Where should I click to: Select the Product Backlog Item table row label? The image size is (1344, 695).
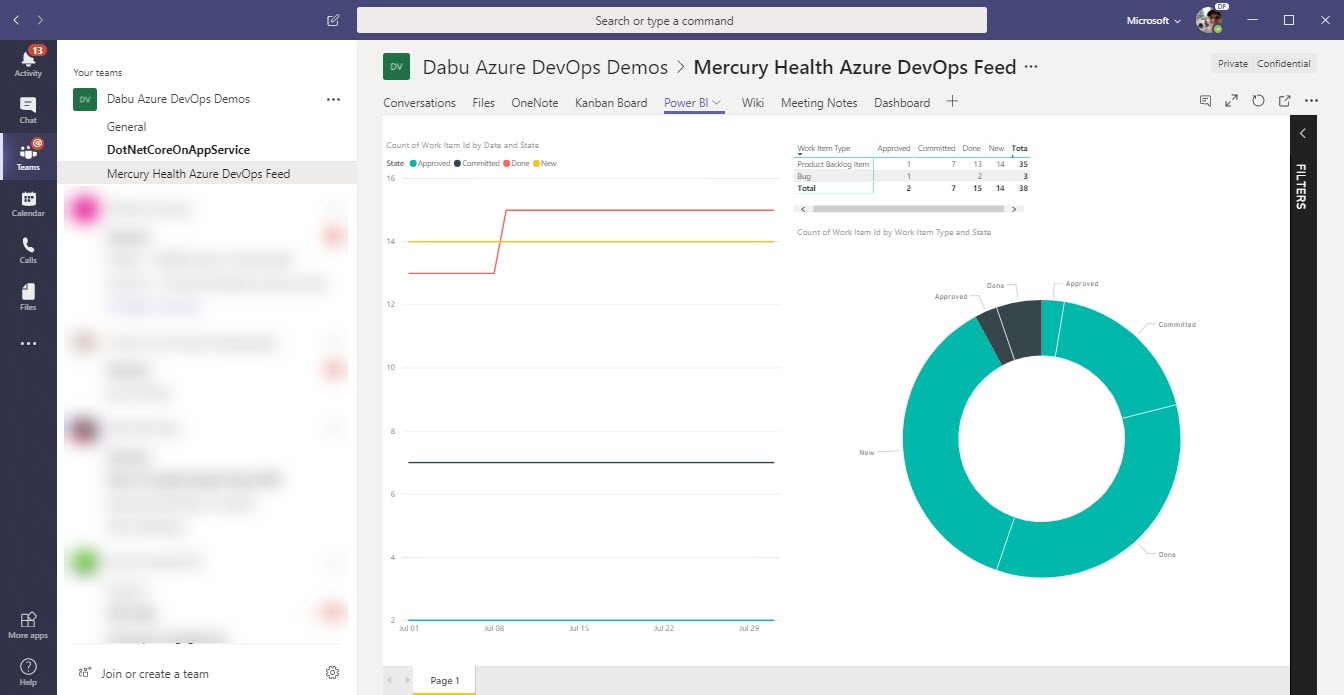833,164
